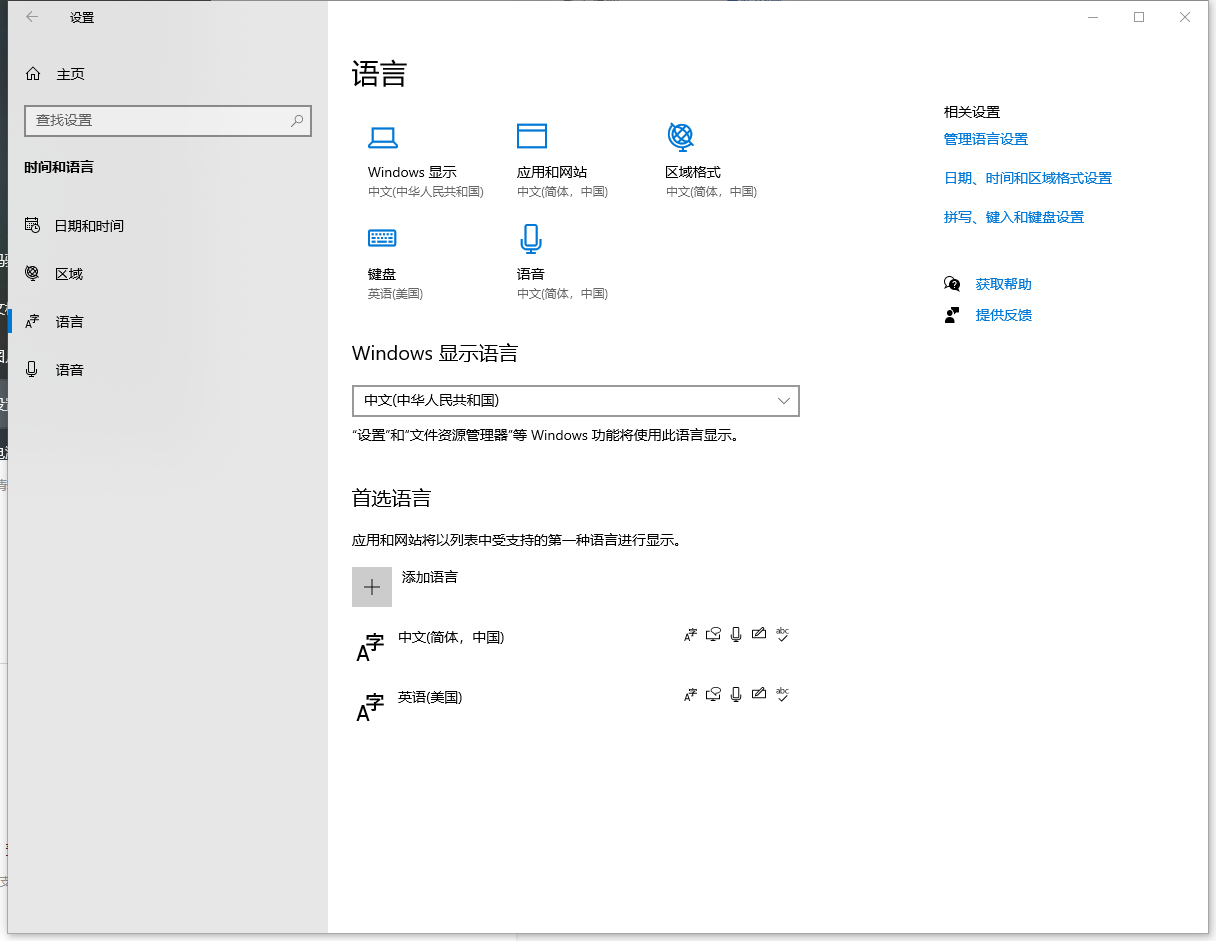1216x941 pixels.
Task: Minimize the Settings window
Action: (1093, 17)
